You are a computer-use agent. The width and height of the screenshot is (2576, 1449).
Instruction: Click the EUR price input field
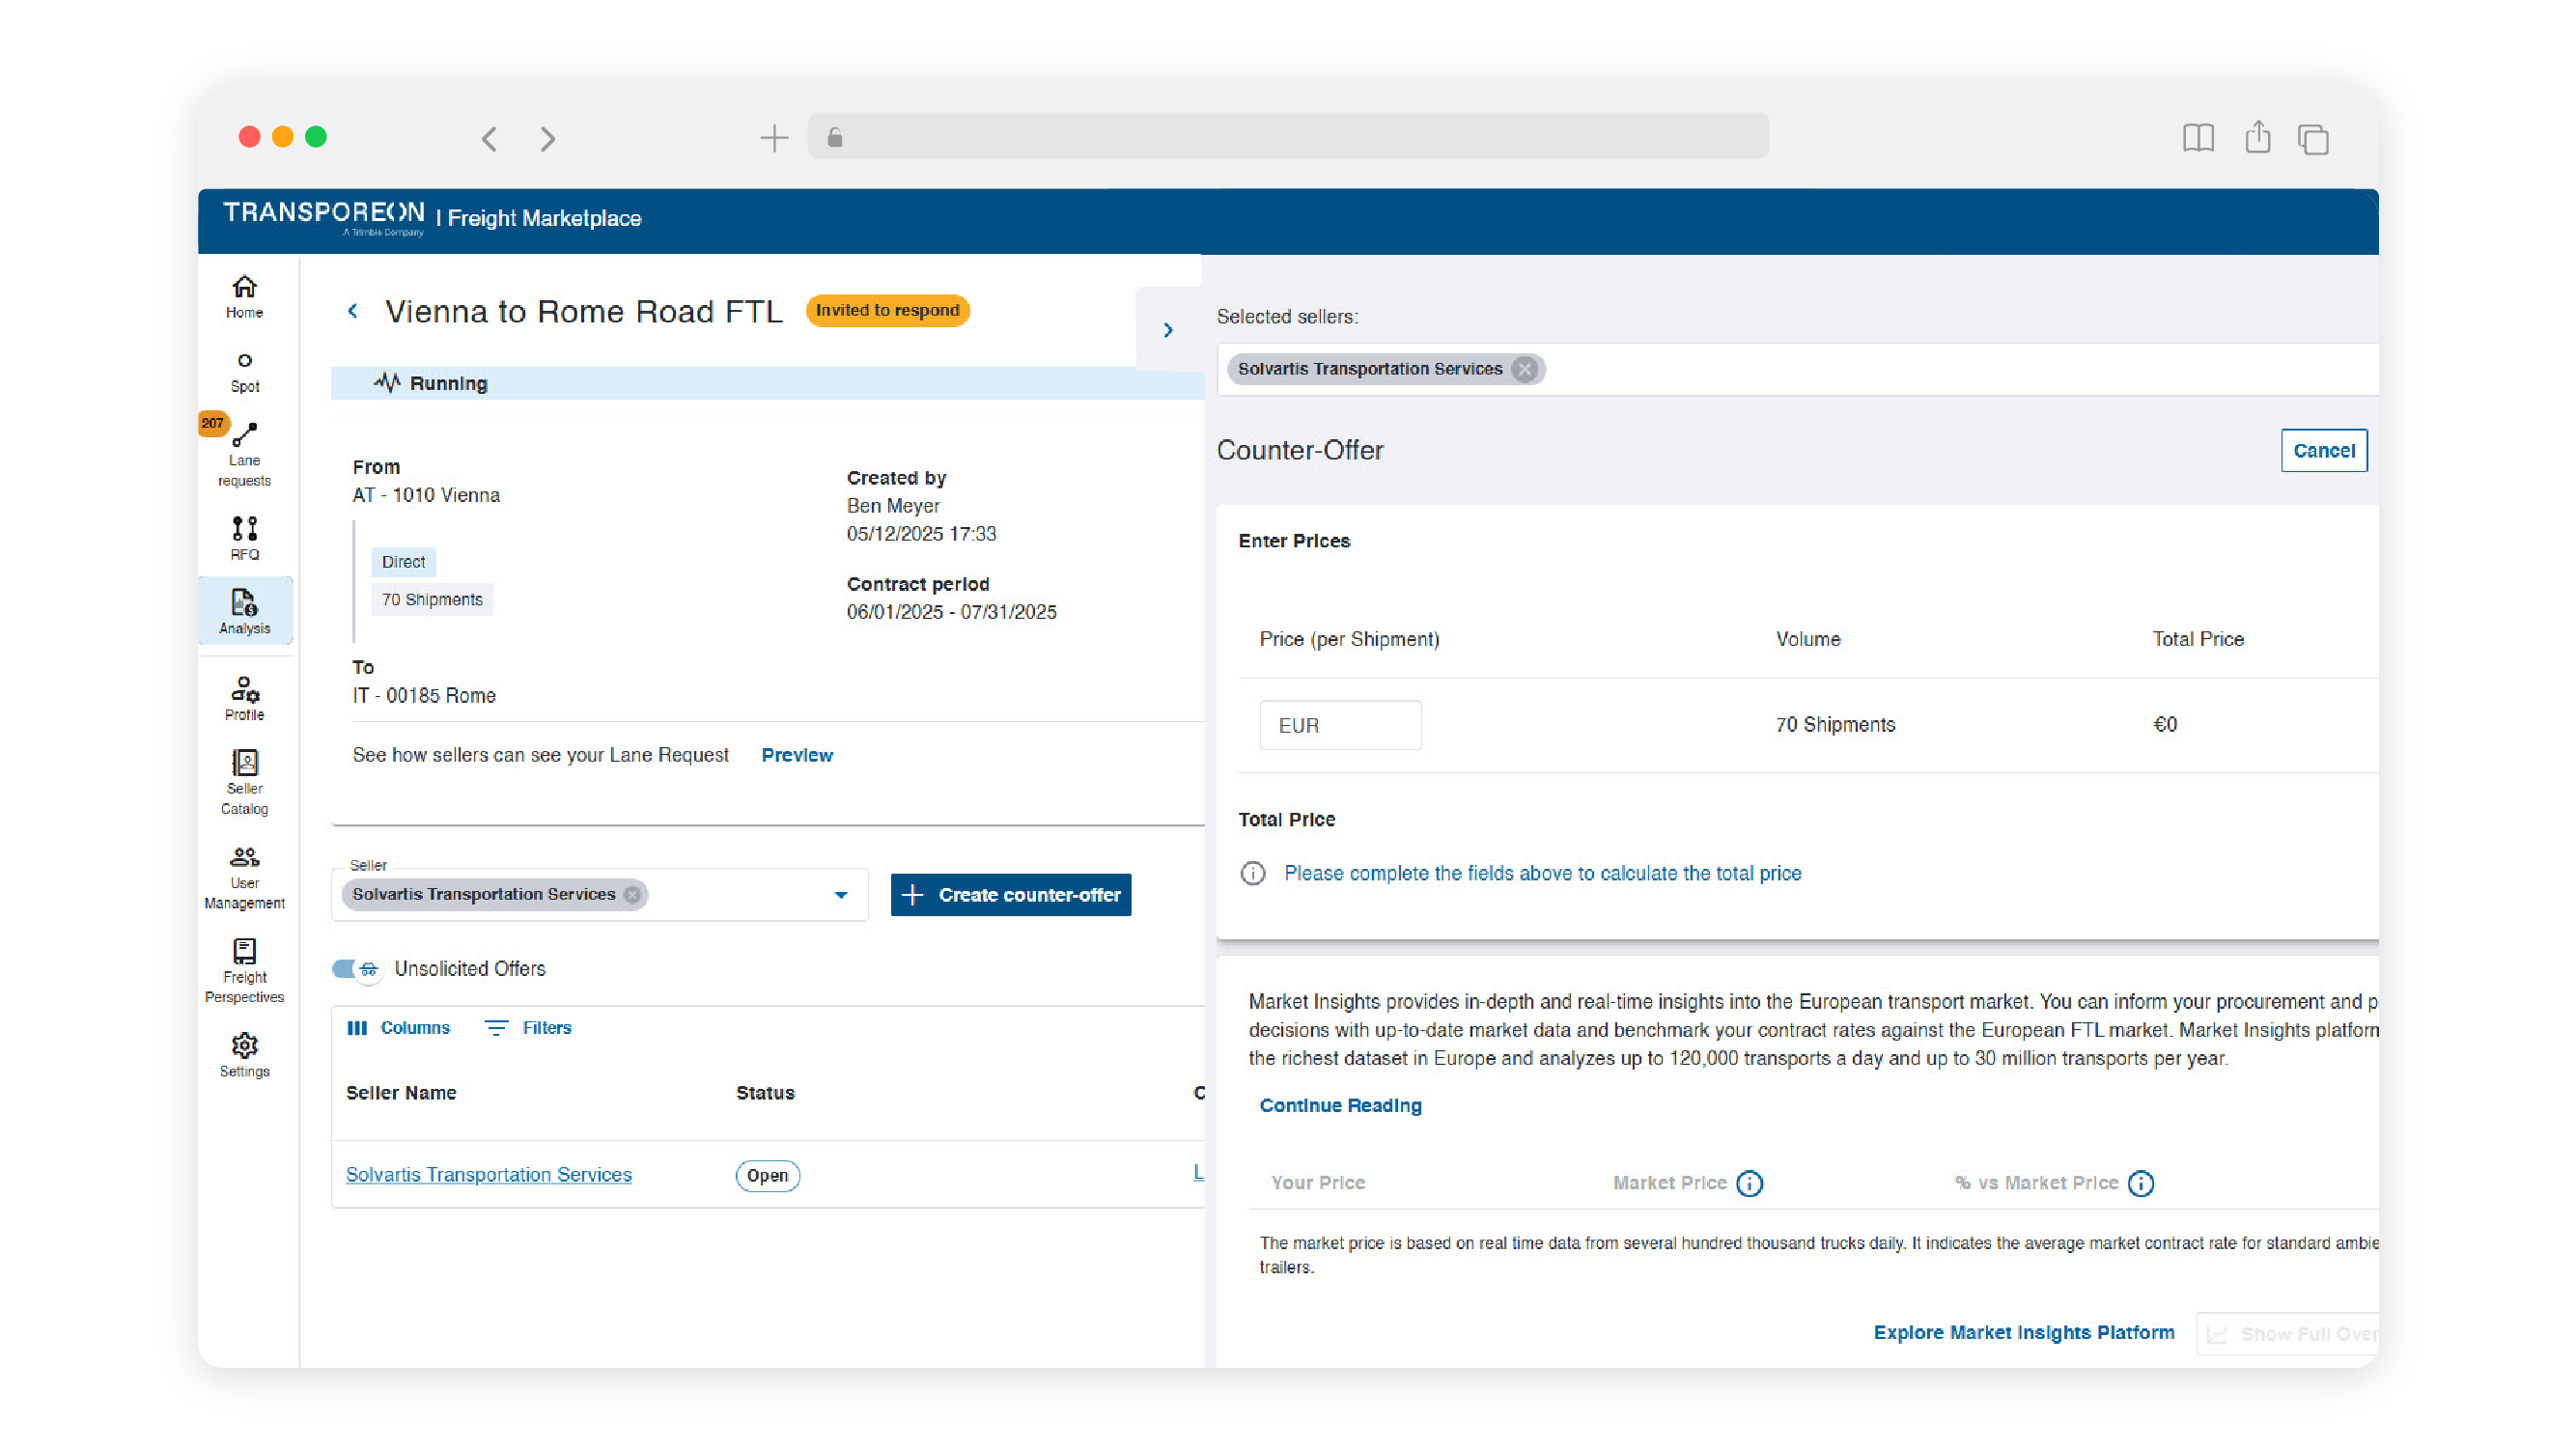coord(1340,725)
